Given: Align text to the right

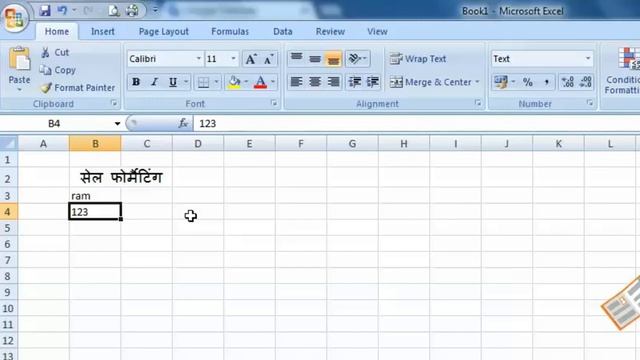Looking at the screenshot, I should click(333, 82).
